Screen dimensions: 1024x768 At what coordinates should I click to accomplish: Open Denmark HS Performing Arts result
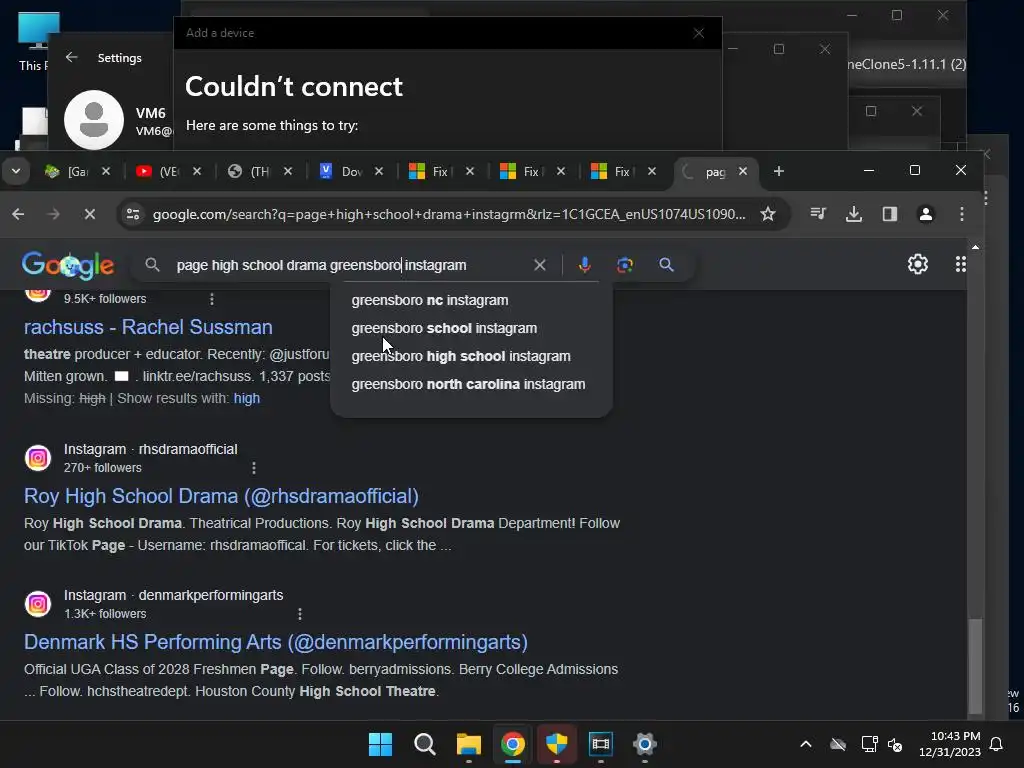[x=276, y=643]
